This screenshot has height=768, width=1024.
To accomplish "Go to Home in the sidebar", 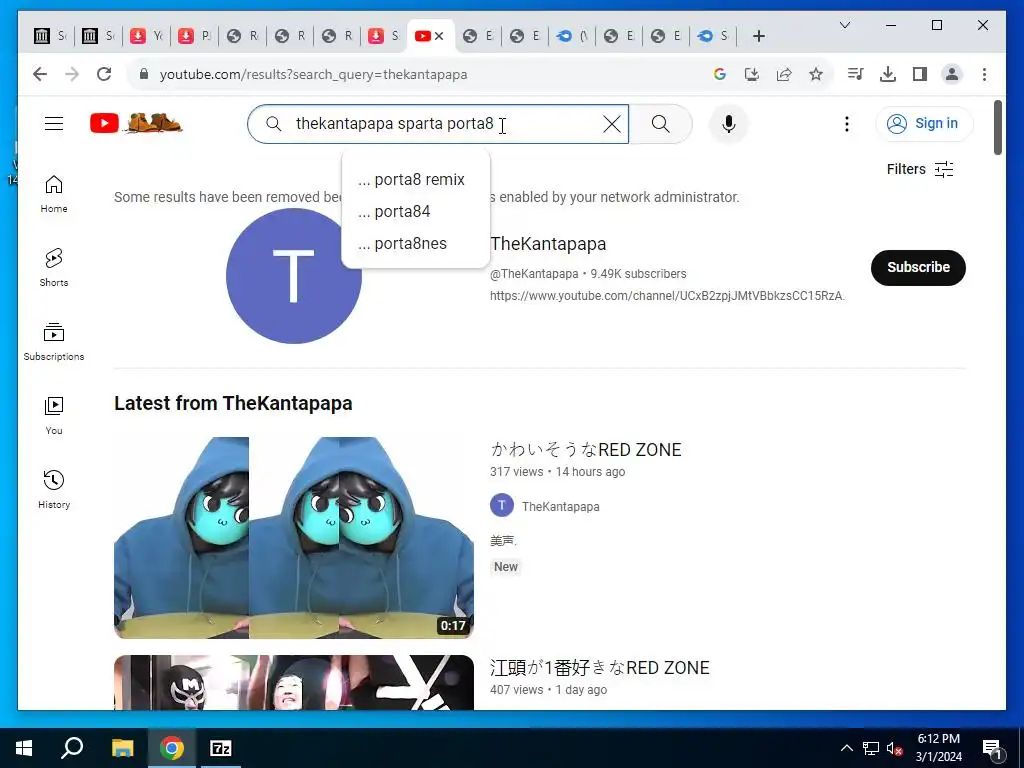I will (54, 194).
